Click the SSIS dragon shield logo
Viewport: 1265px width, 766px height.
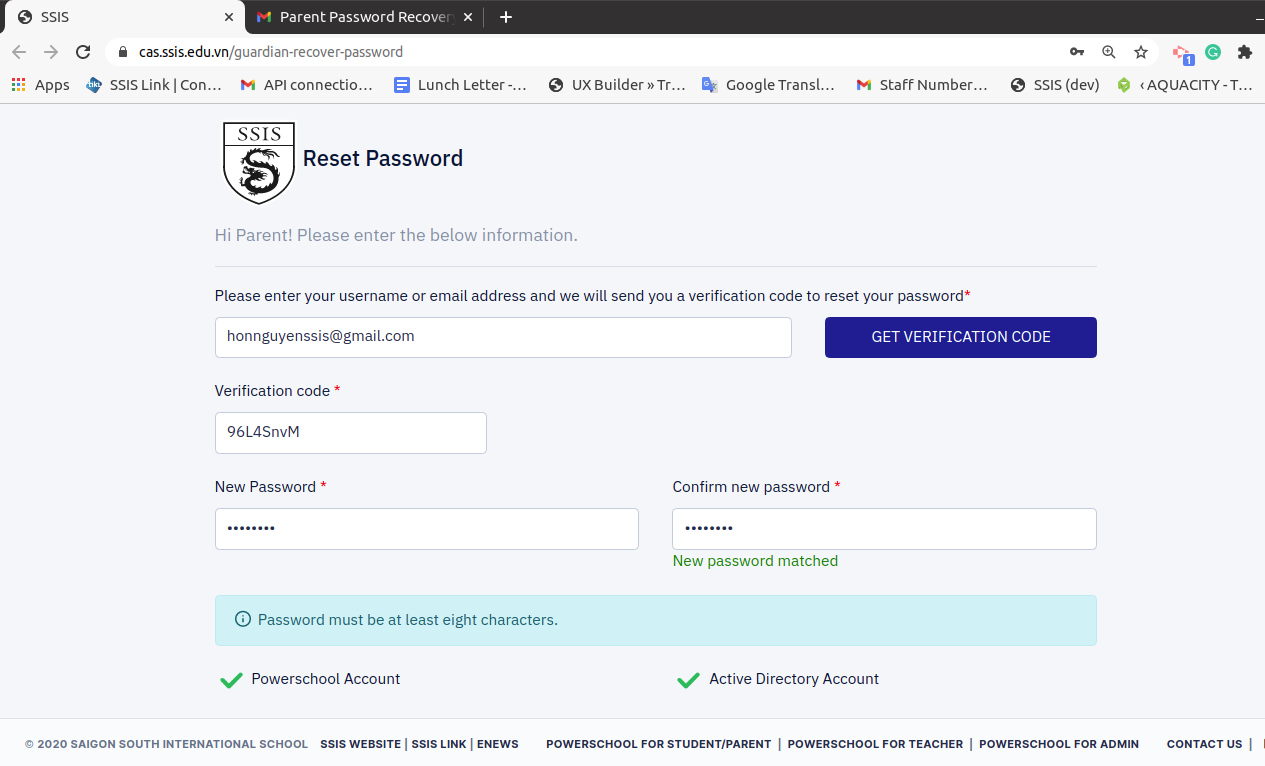click(259, 162)
